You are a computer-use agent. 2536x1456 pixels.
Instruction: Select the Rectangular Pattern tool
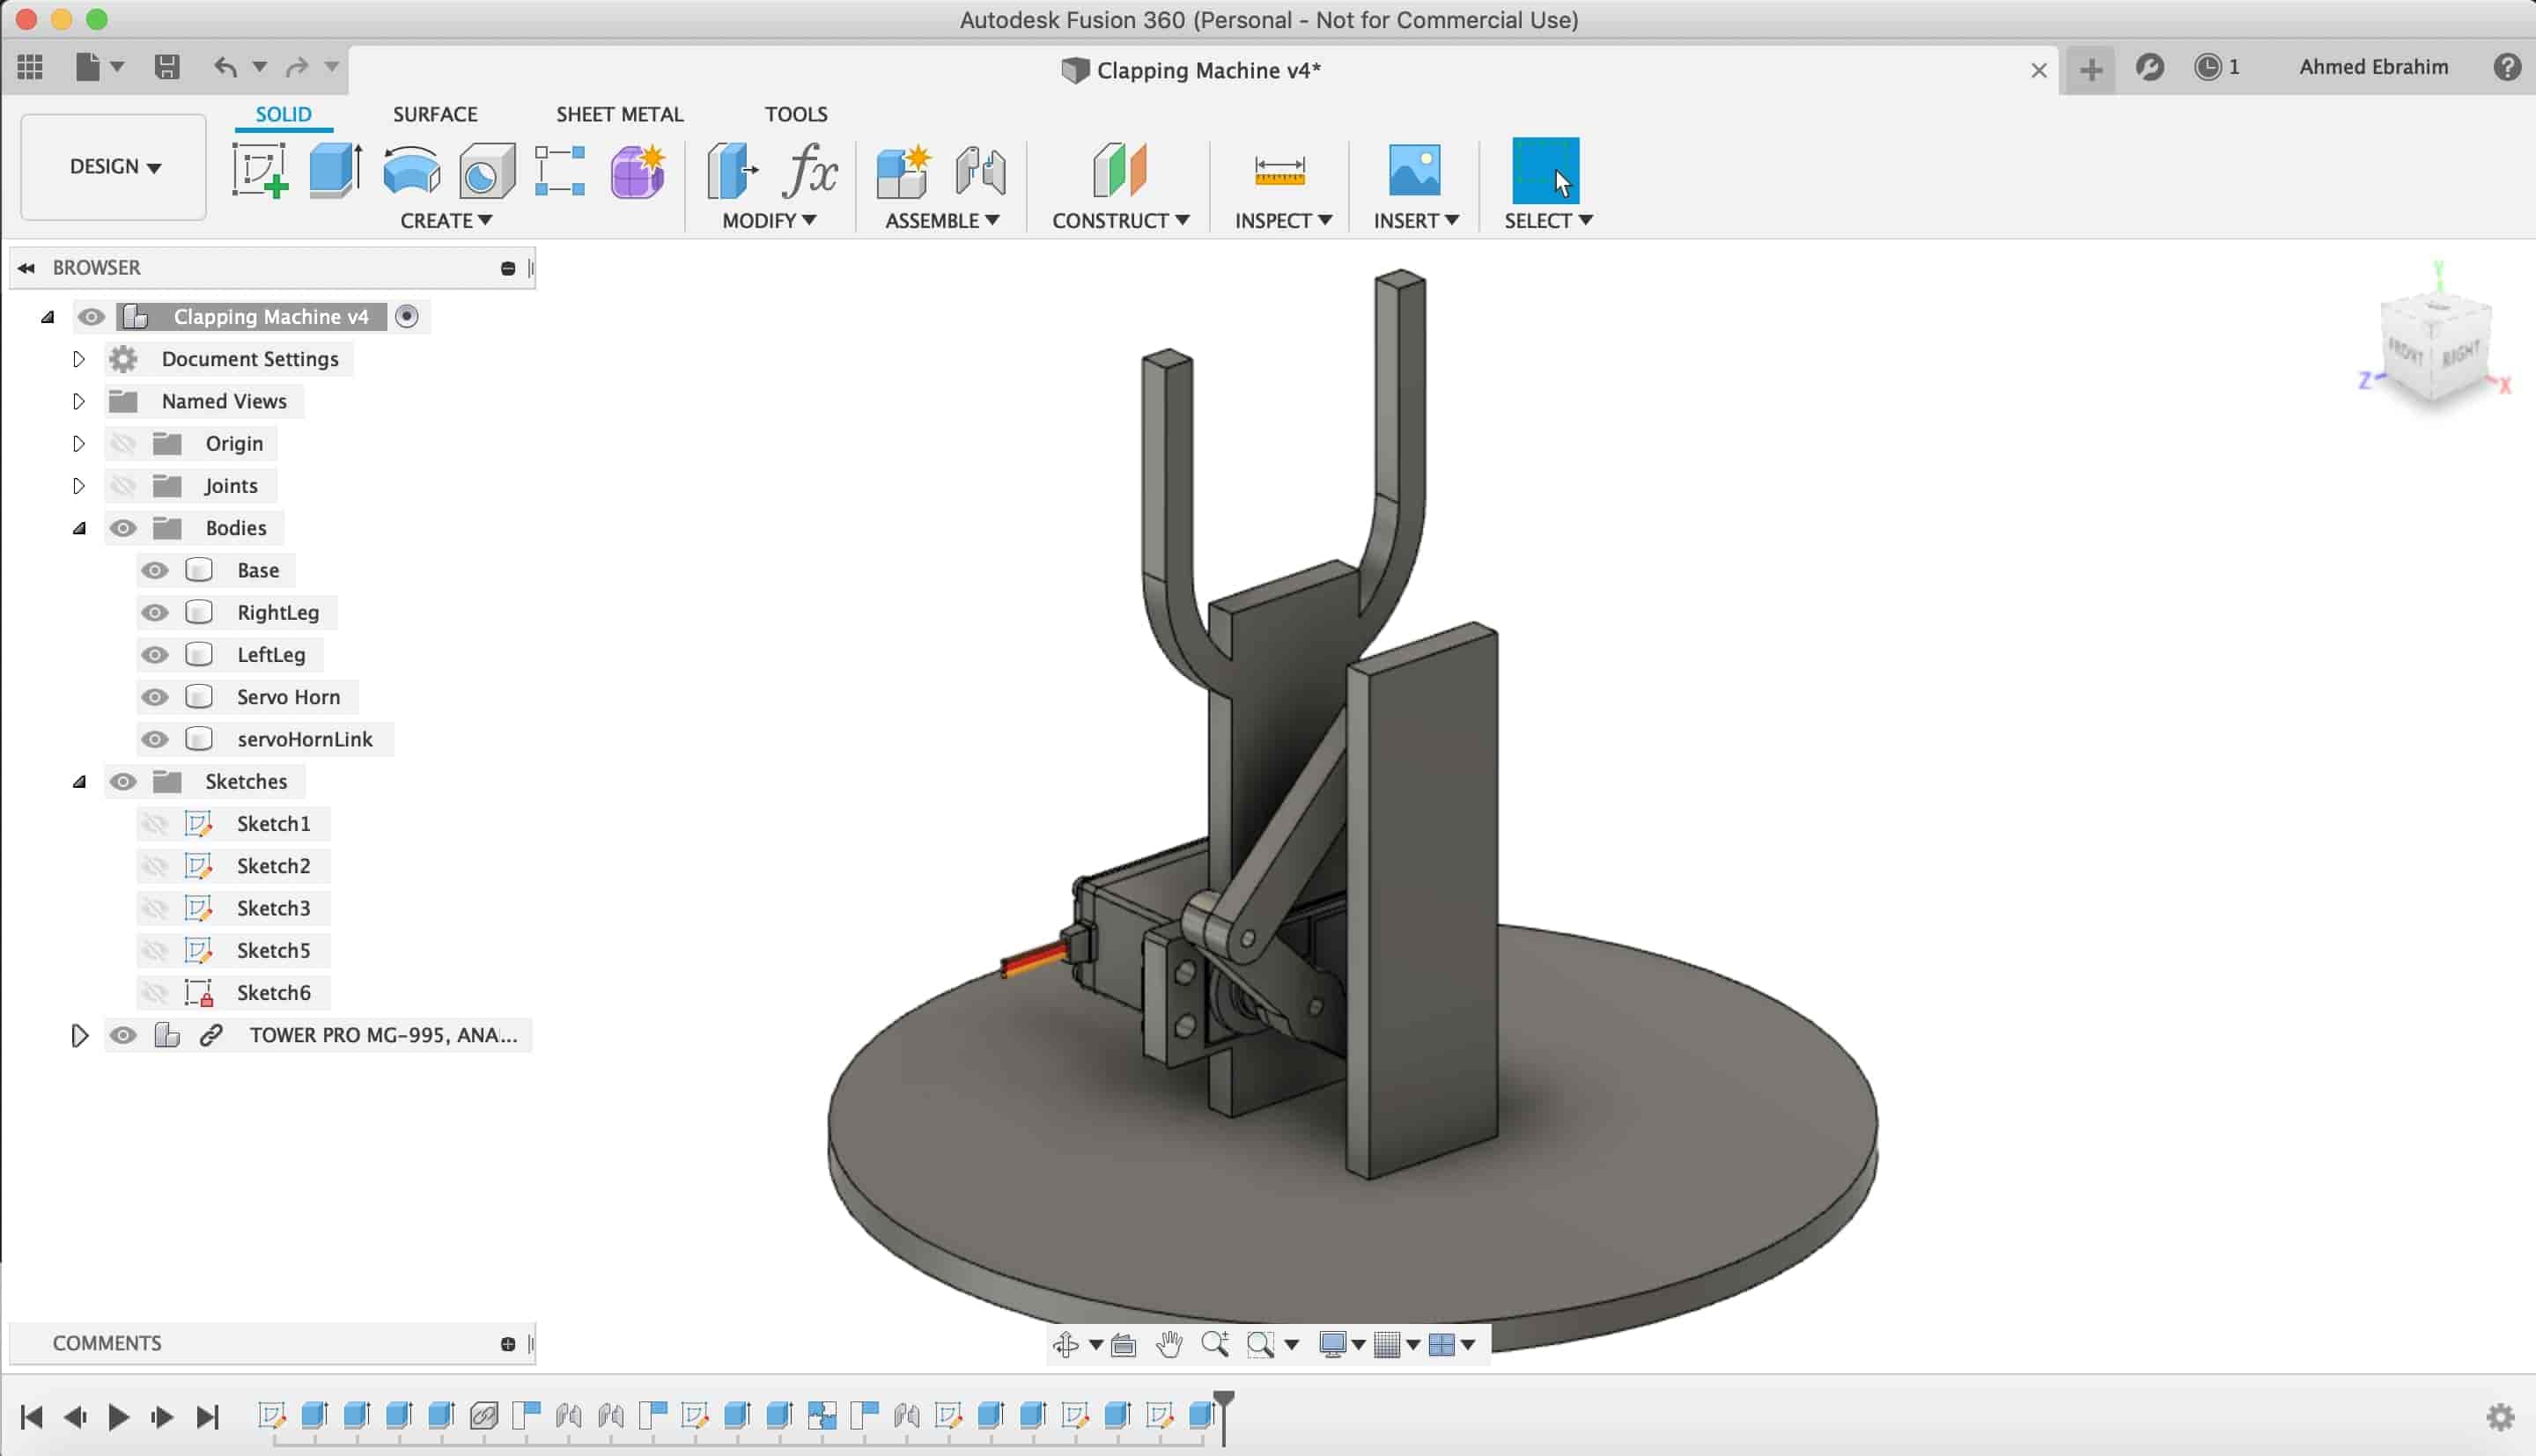560,170
